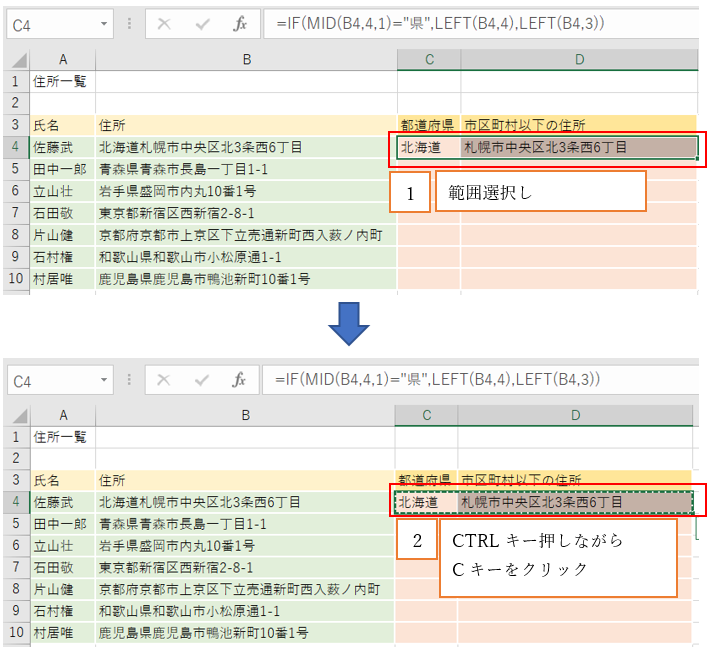713x651 pixels.
Task: Expand the Name Box dropdown in the lower sheet
Action: tap(105, 380)
